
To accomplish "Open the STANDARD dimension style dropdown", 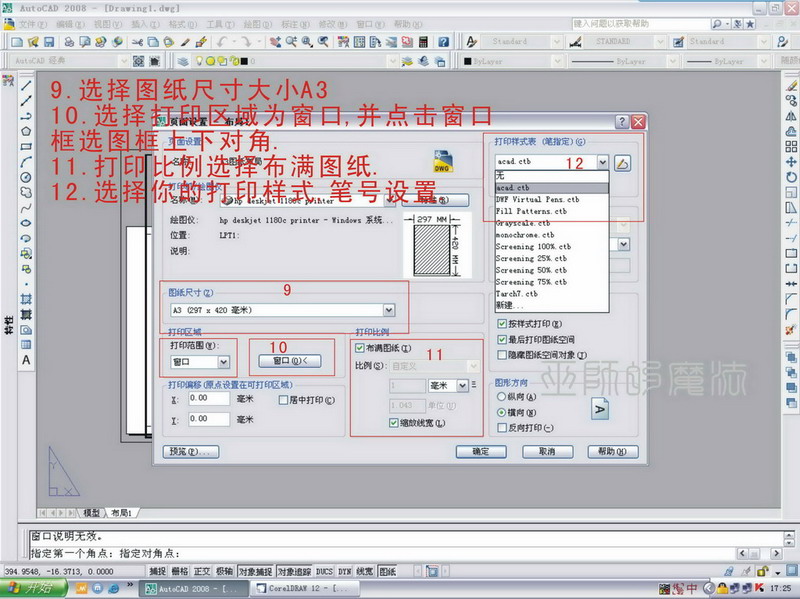I will (660, 42).
